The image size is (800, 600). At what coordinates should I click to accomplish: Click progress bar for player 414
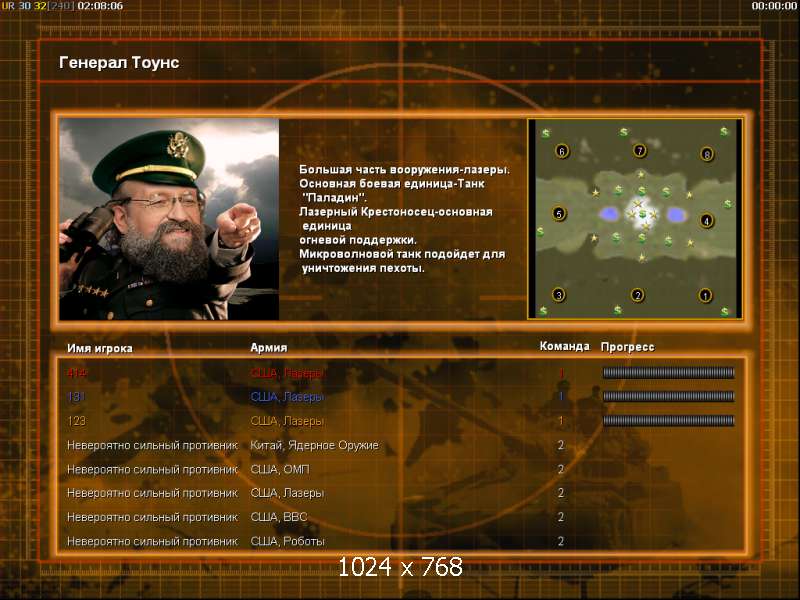point(668,373)
